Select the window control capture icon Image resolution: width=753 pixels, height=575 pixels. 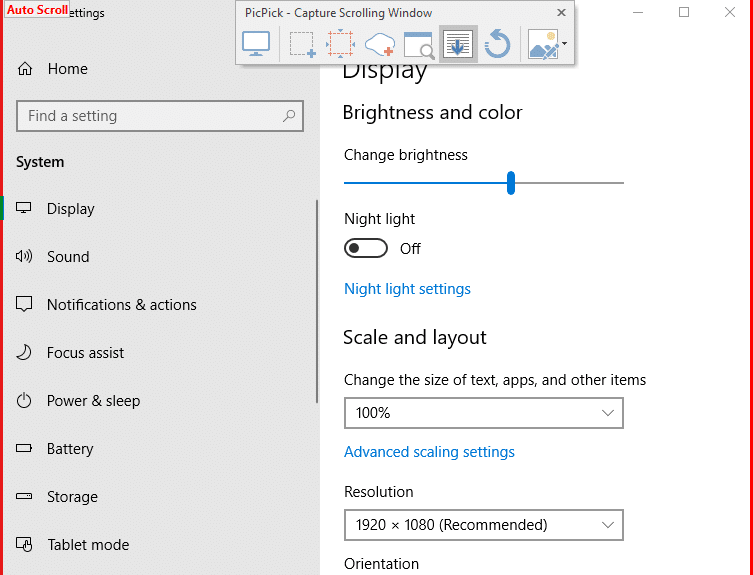click(418, 44)
